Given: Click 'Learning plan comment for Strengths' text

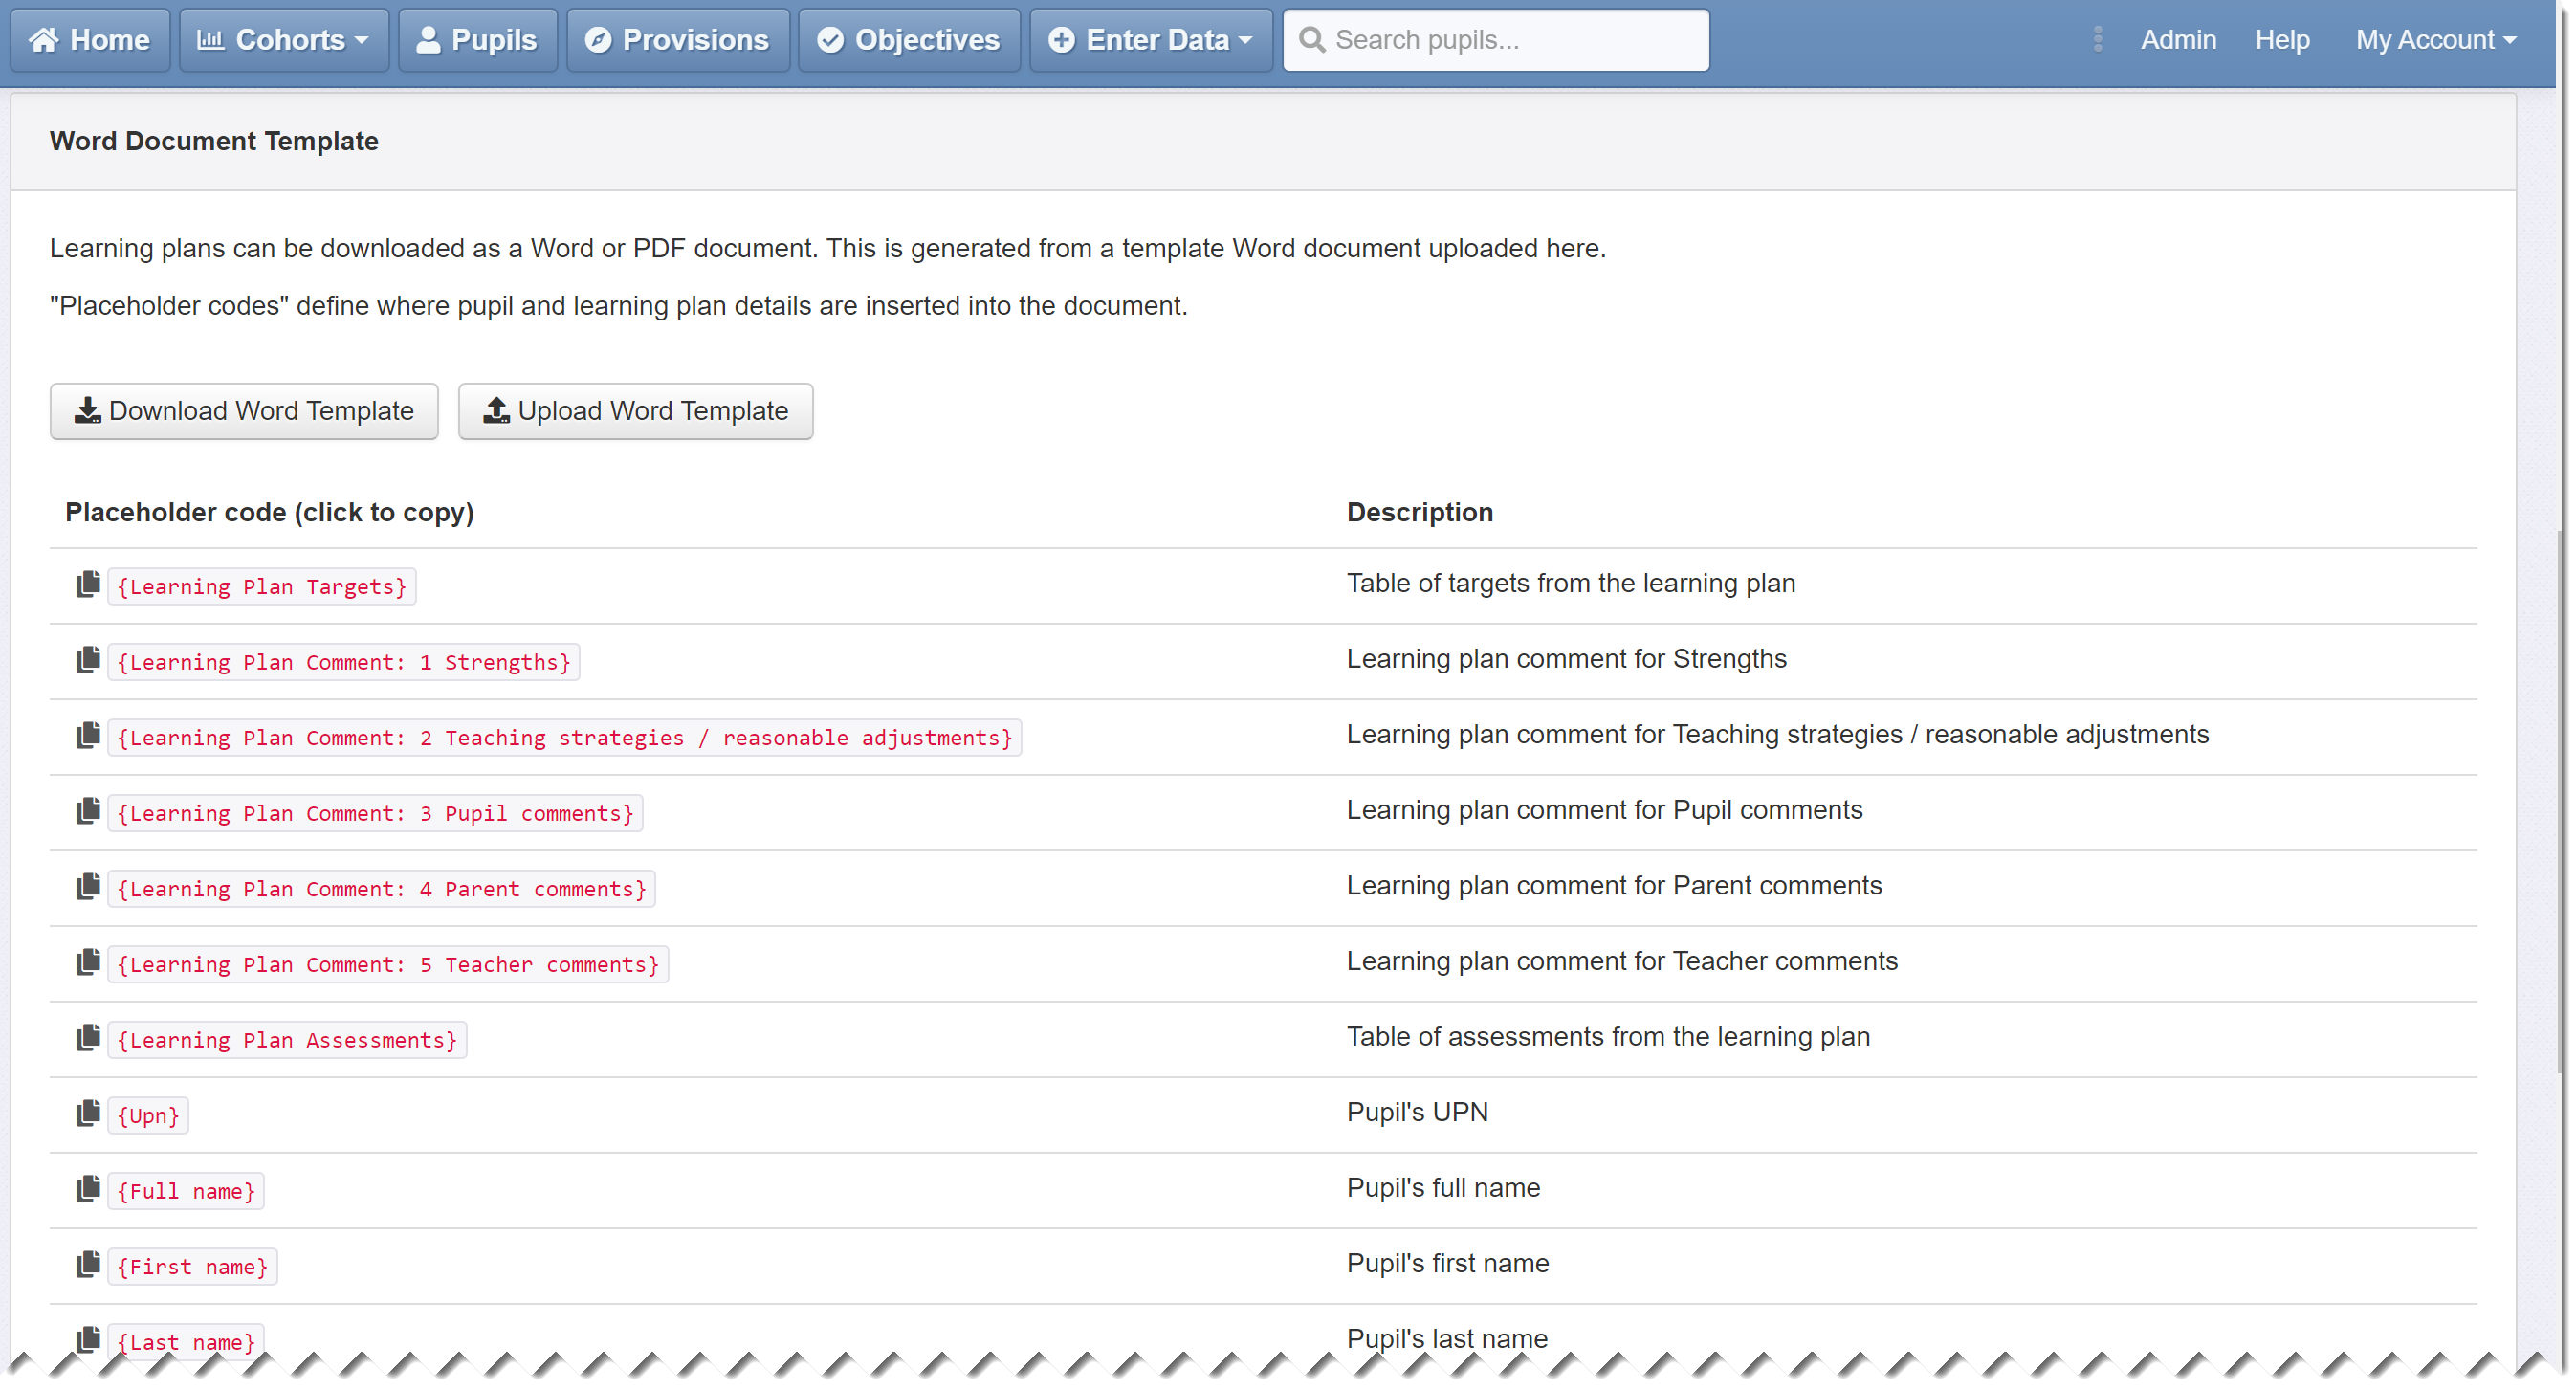Looking at the screenshot, I should tap(1566, 659).
